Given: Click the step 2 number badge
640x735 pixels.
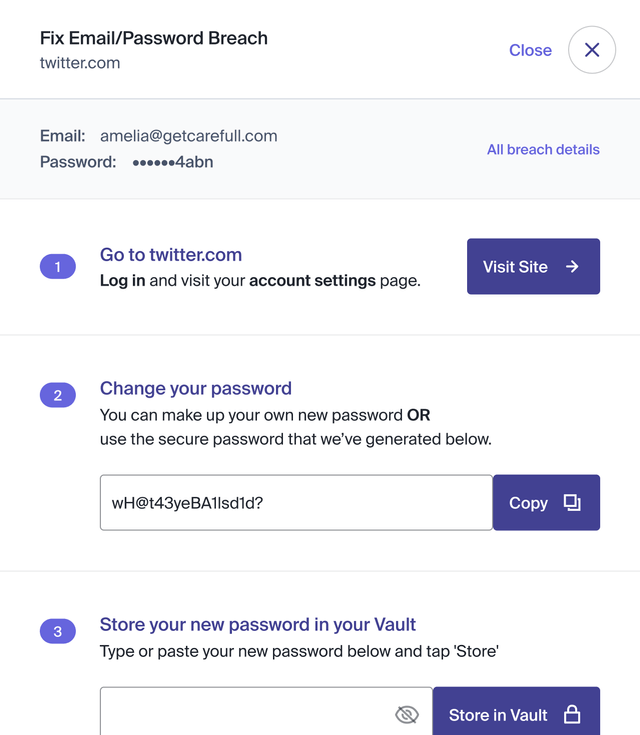Looking at the screenshot, I should click(x=58, y=396).
